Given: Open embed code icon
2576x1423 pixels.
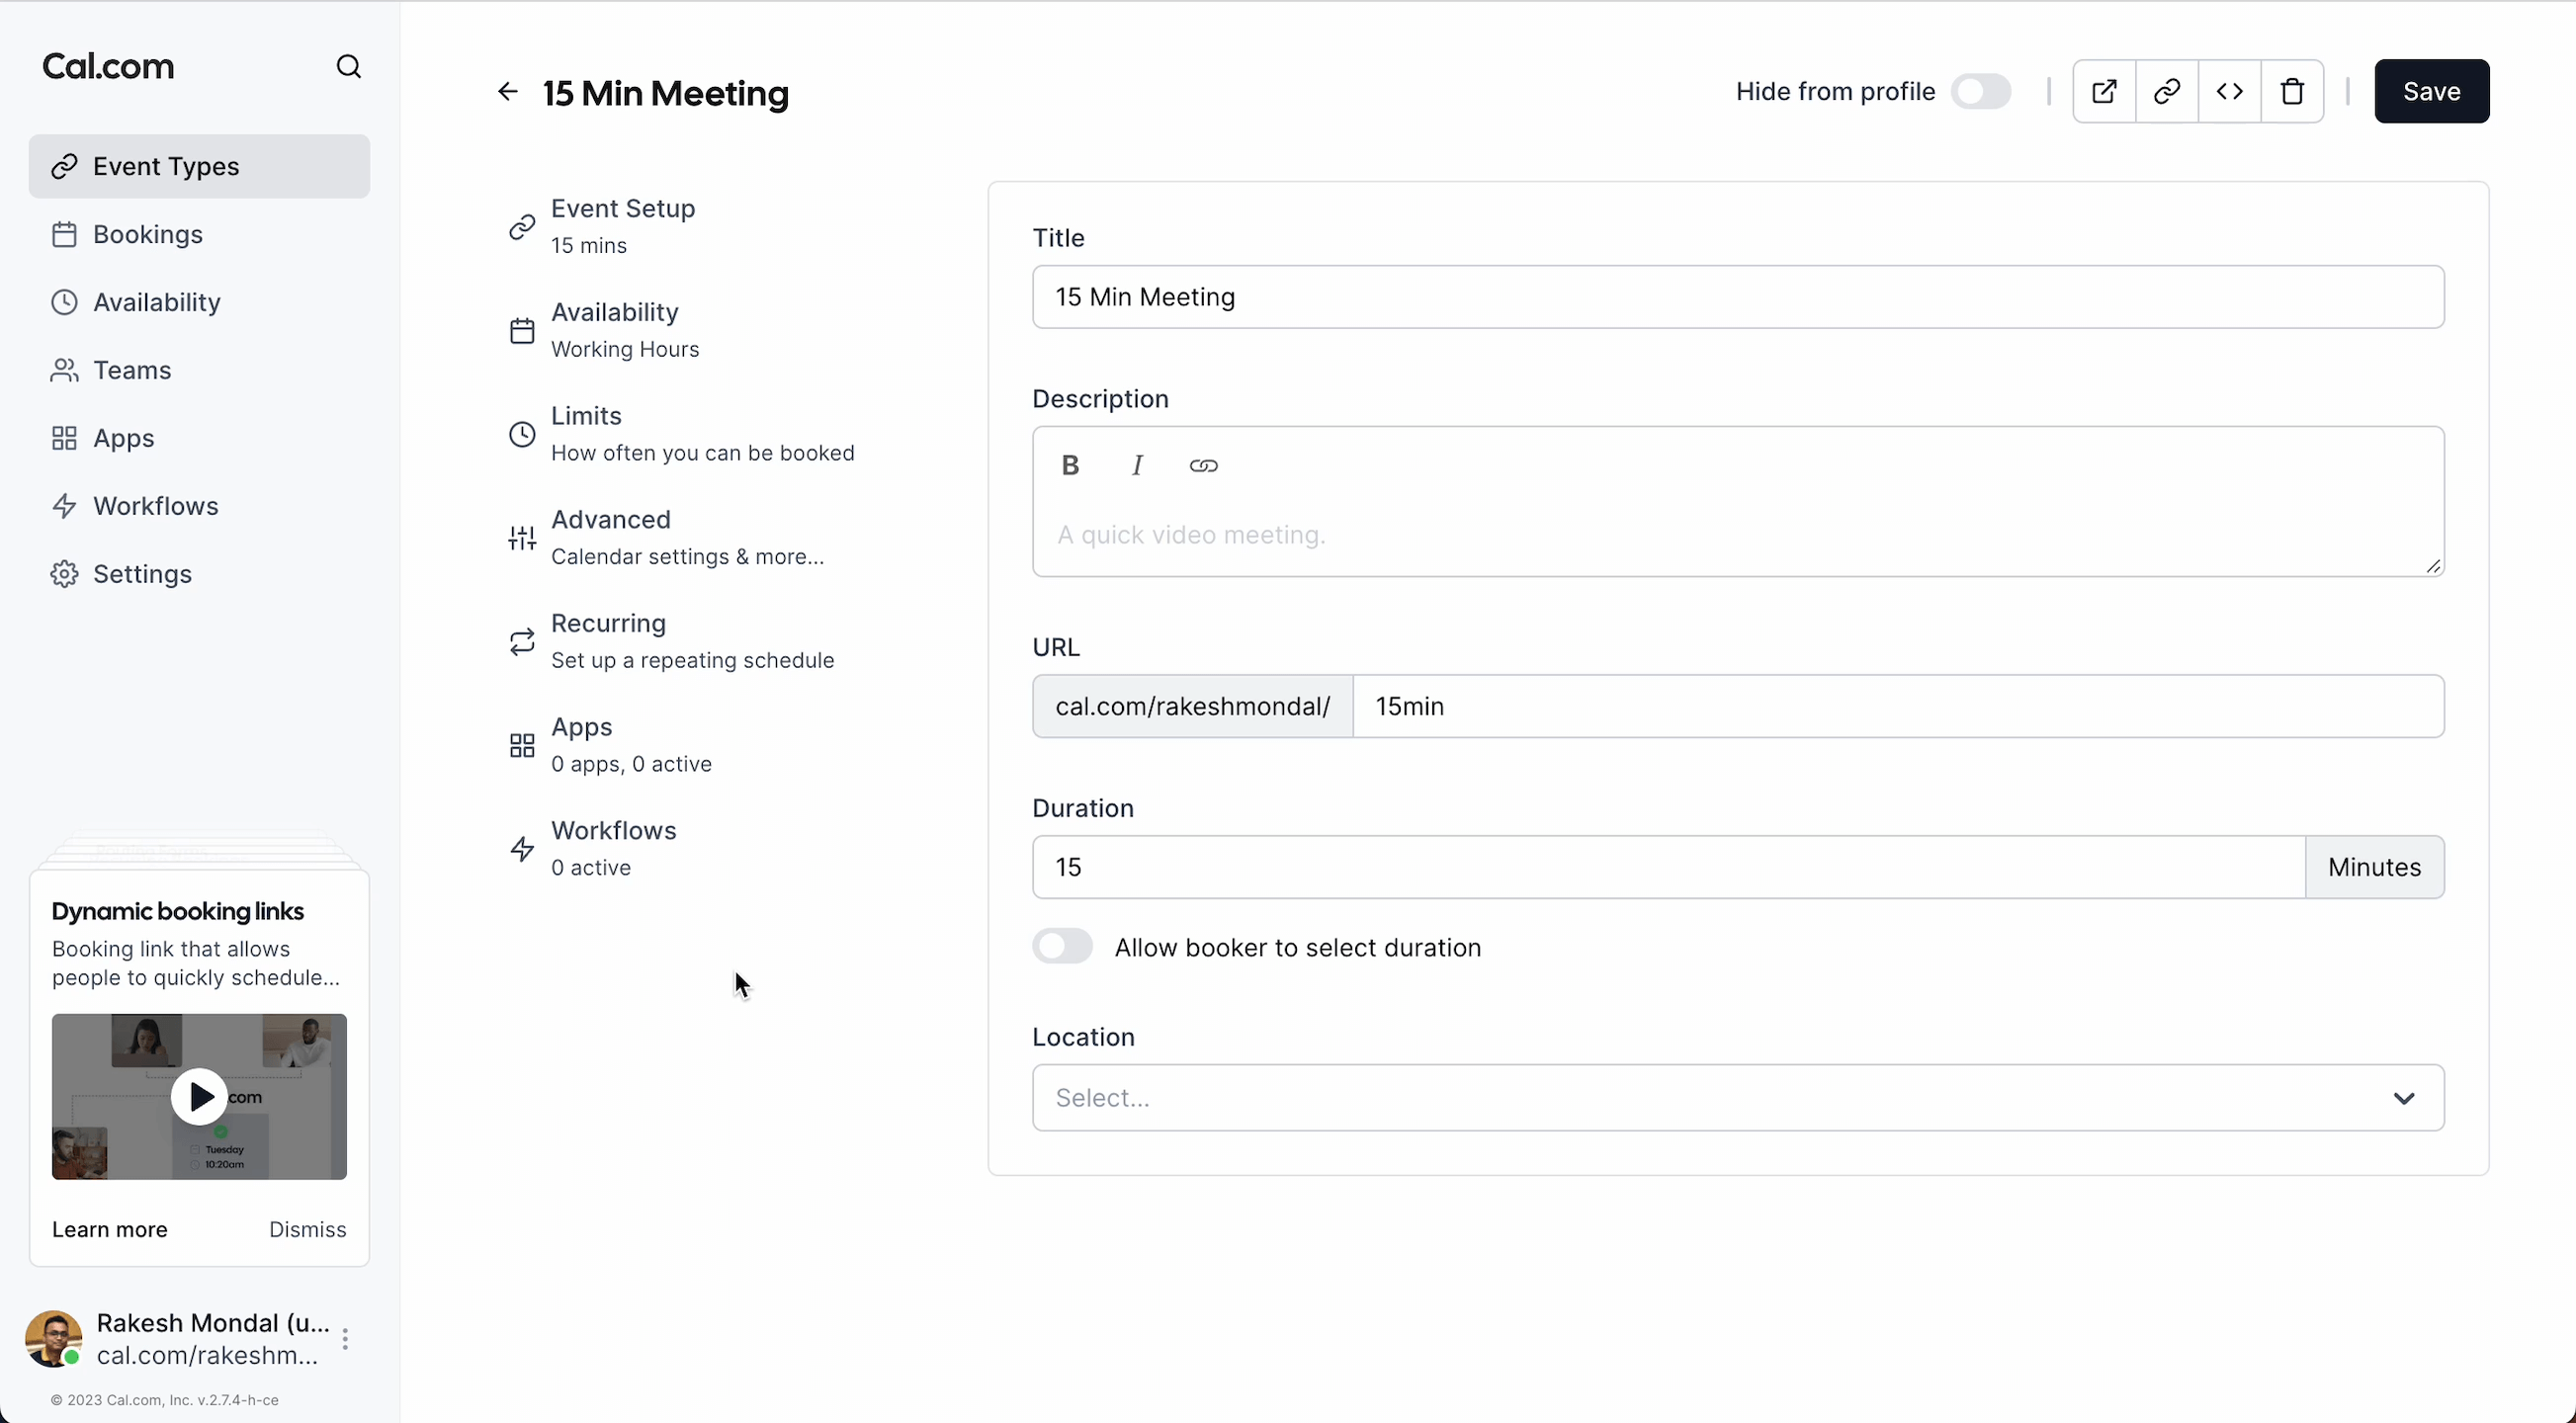Looking at the screenshot, I should click(x=2229, y=91).
